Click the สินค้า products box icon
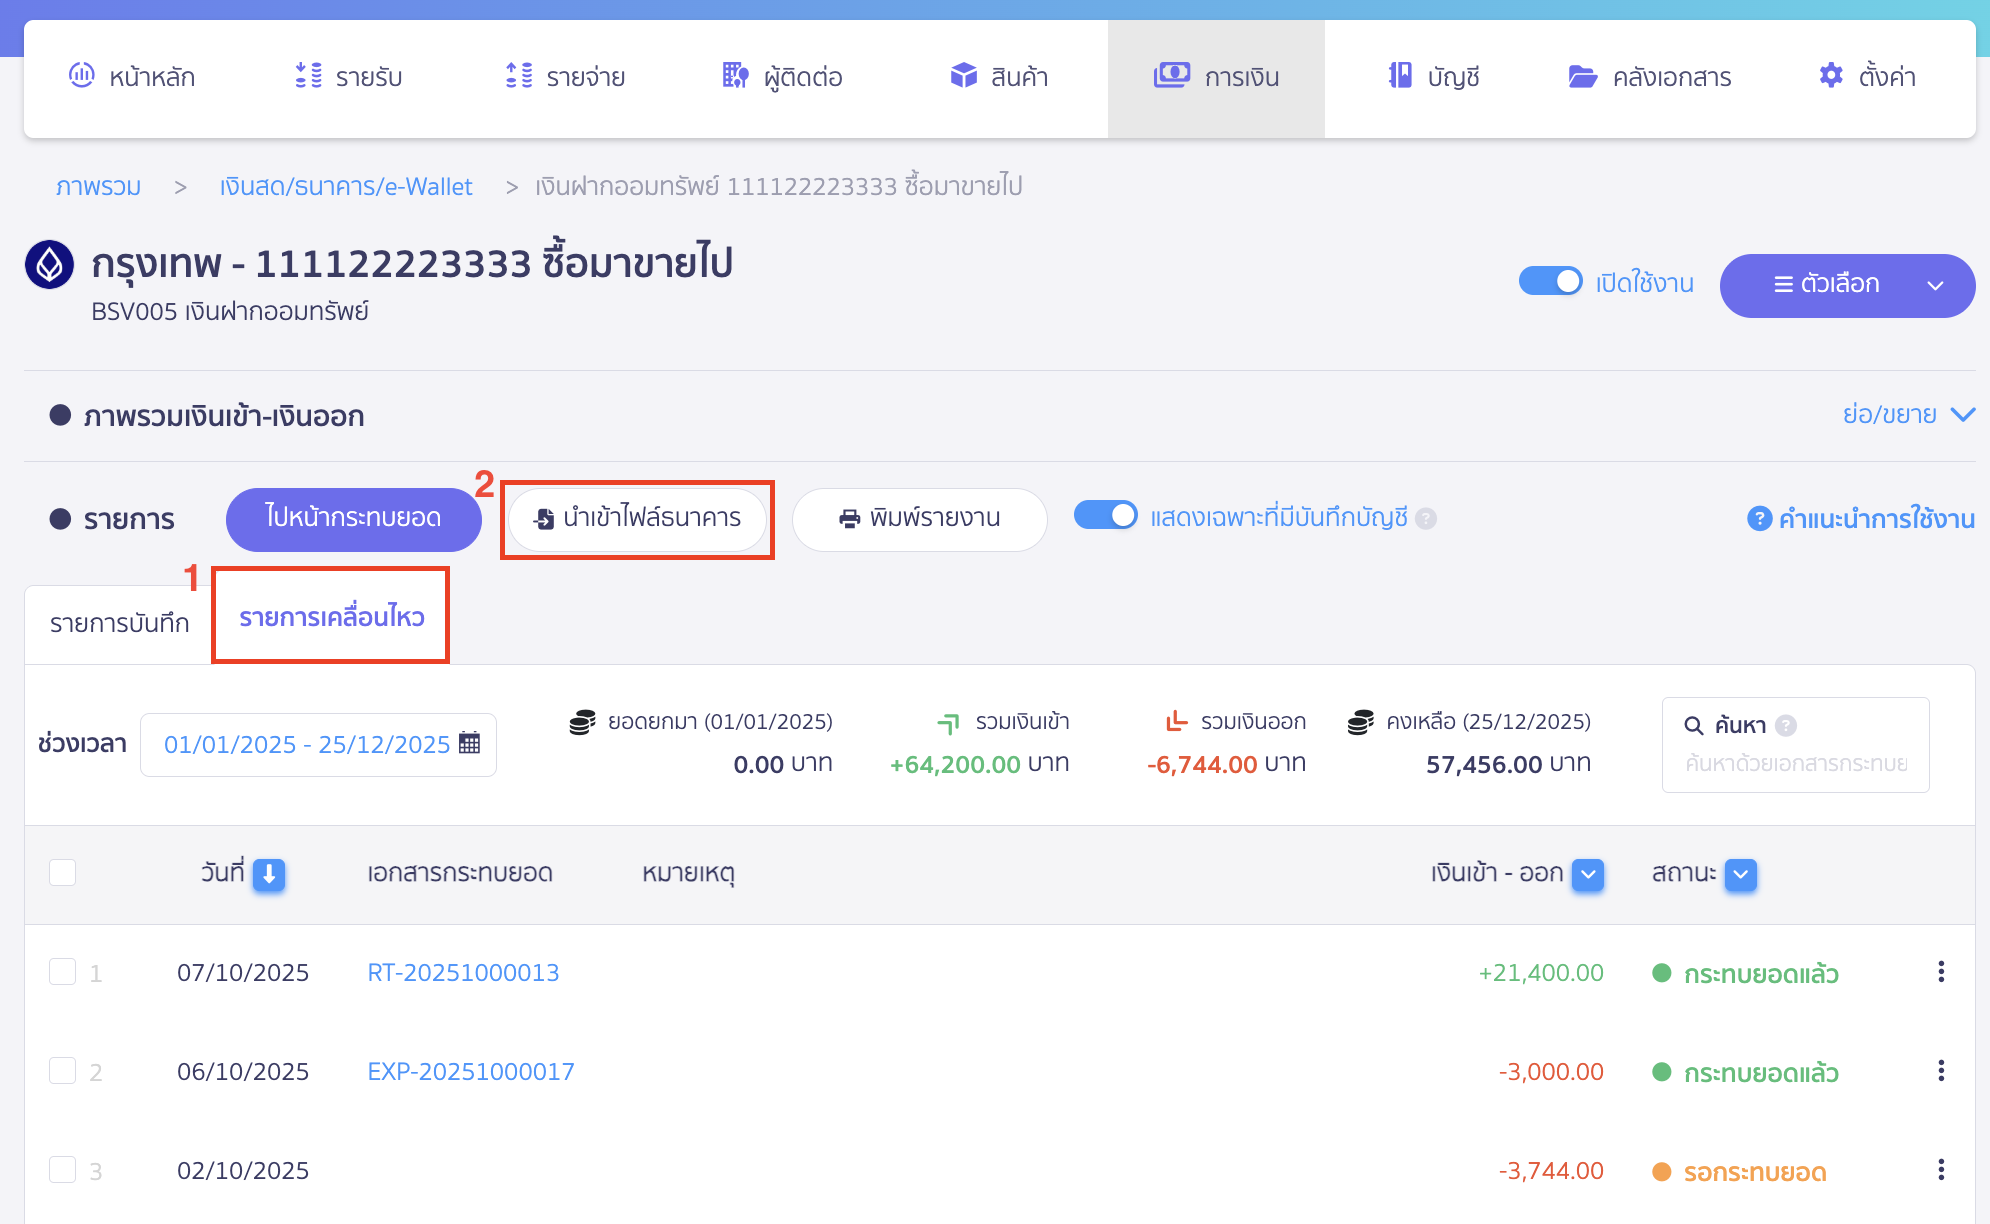The width and height of the screenshot is (1990, 1224). click(962, 76)
